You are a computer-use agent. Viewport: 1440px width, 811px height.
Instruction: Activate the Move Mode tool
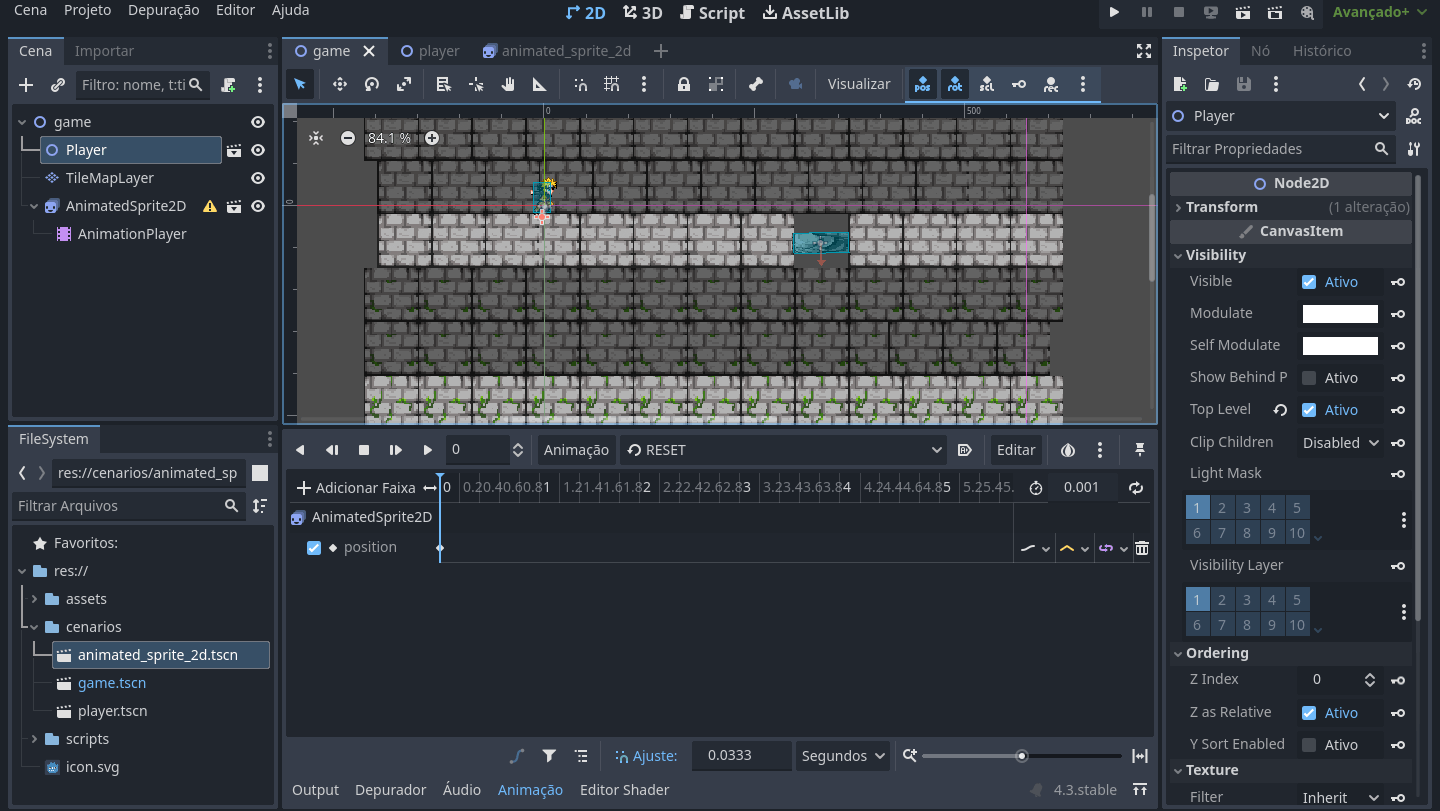pyautogui.click(x=340, y=85)
